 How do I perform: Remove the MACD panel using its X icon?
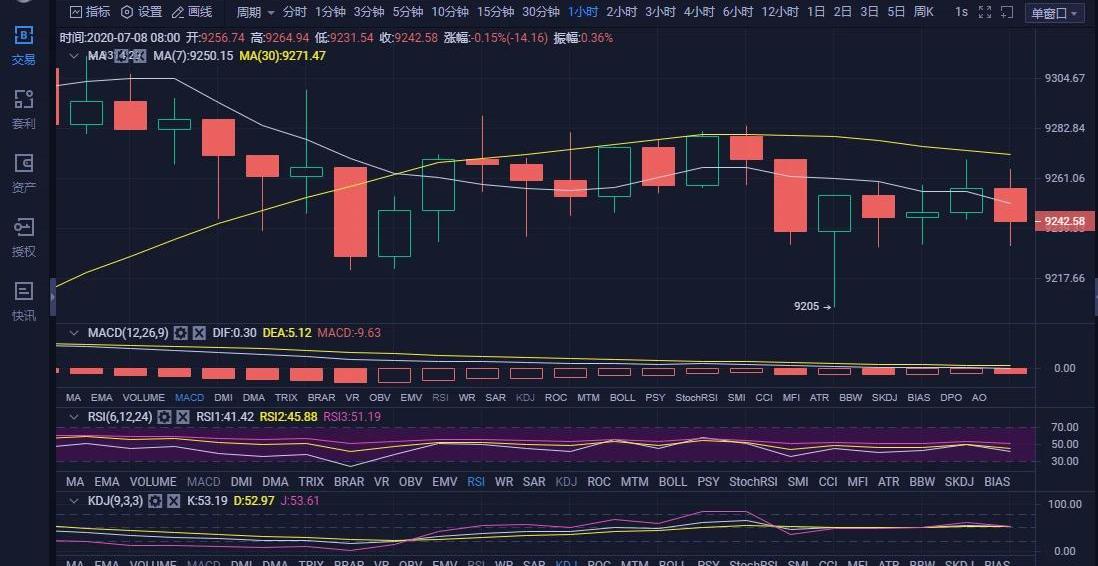pos(199,333)
